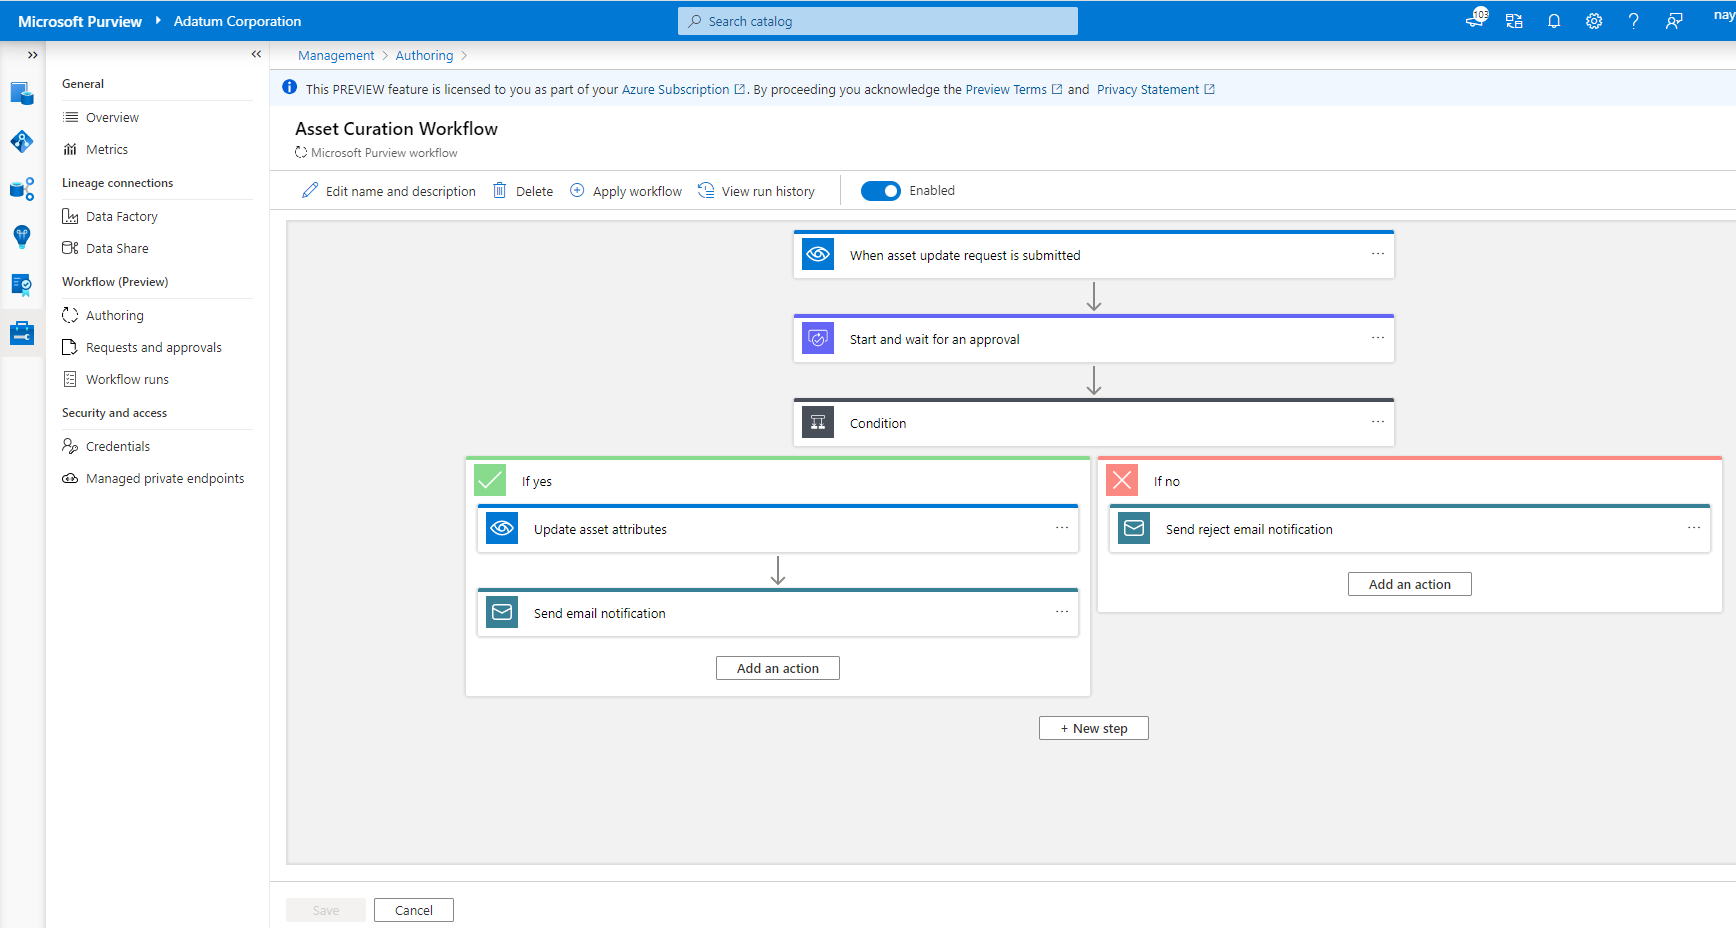Image resolution: width=1736 pixels, height=928 pixels.
Task: Open the lightbulb Insights rail icon
Action: 22,237
